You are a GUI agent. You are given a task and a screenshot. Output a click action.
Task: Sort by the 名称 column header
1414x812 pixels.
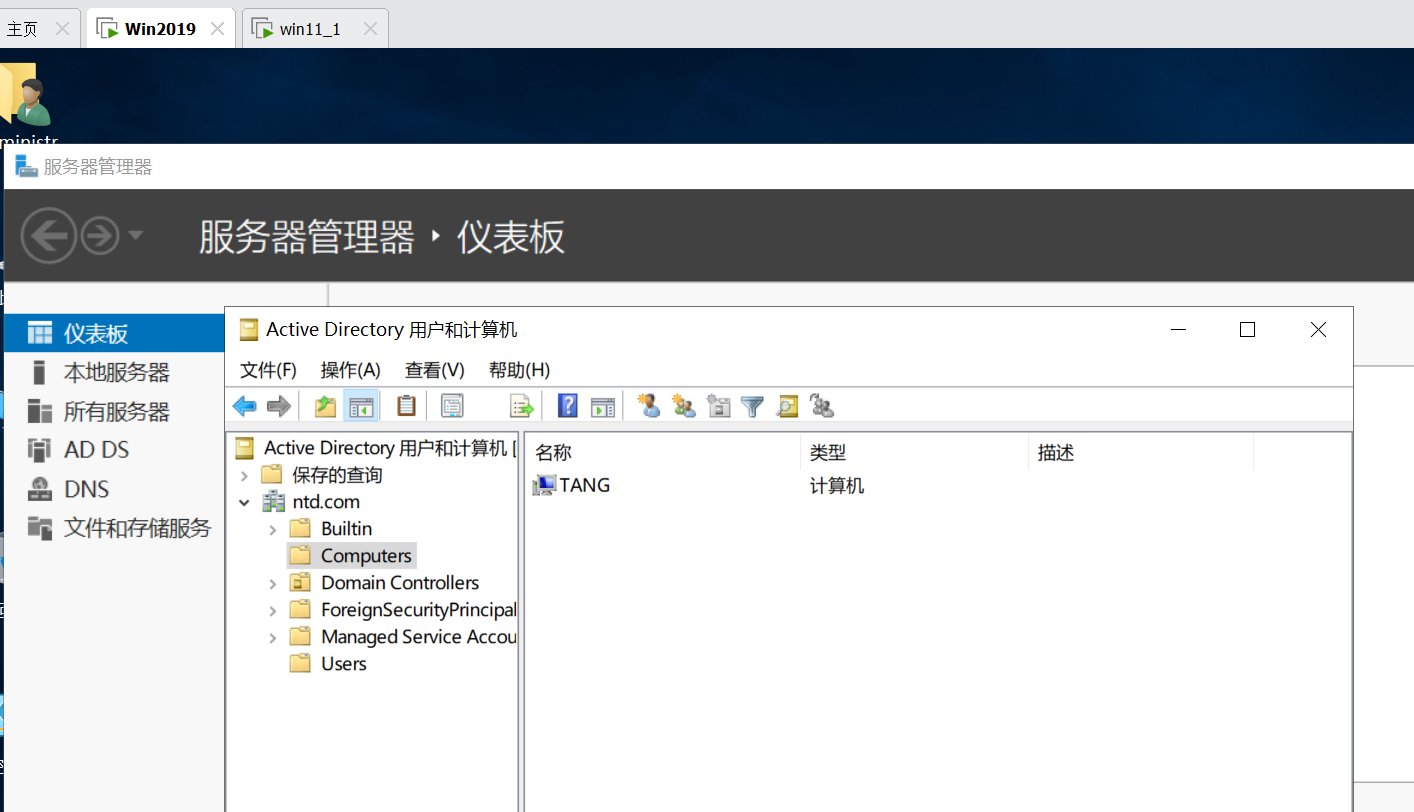pyautogui.click(x=663, y=453)
